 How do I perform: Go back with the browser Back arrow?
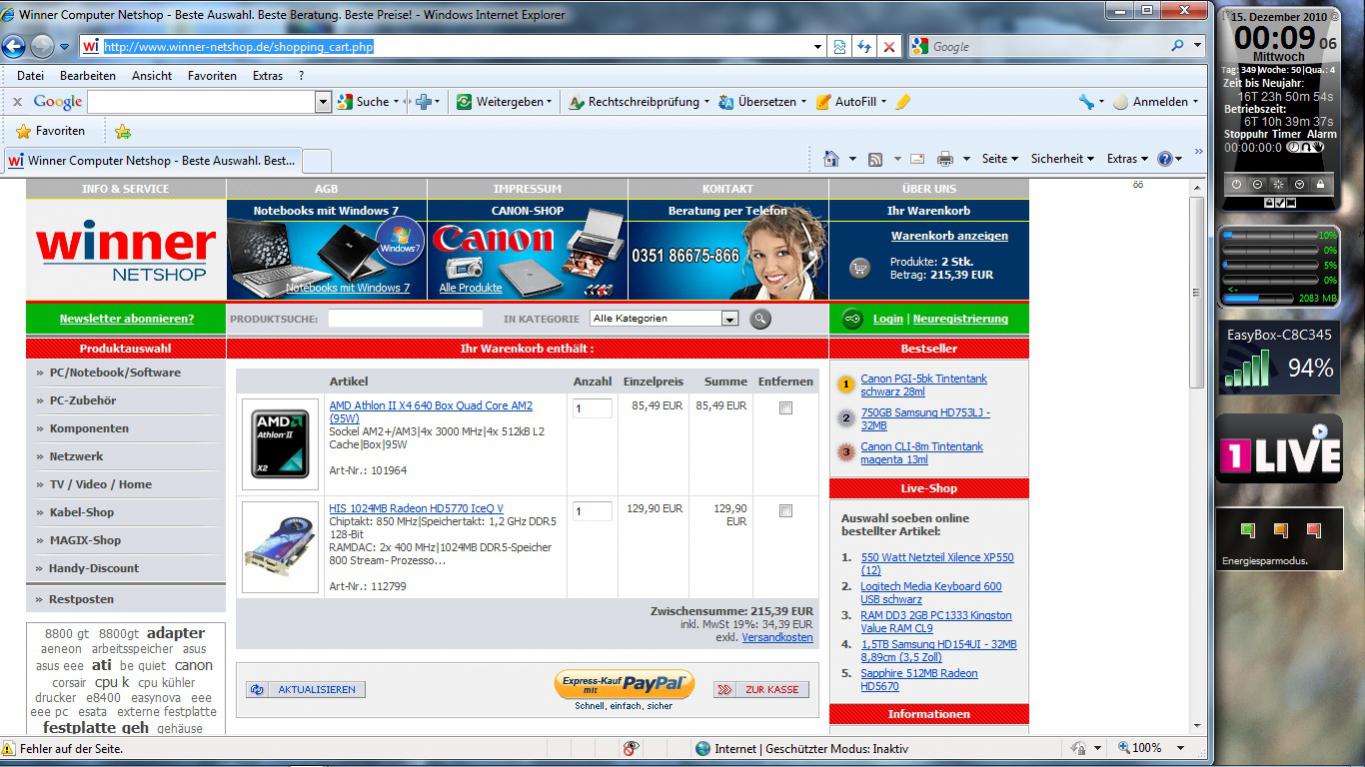point(13,46)
